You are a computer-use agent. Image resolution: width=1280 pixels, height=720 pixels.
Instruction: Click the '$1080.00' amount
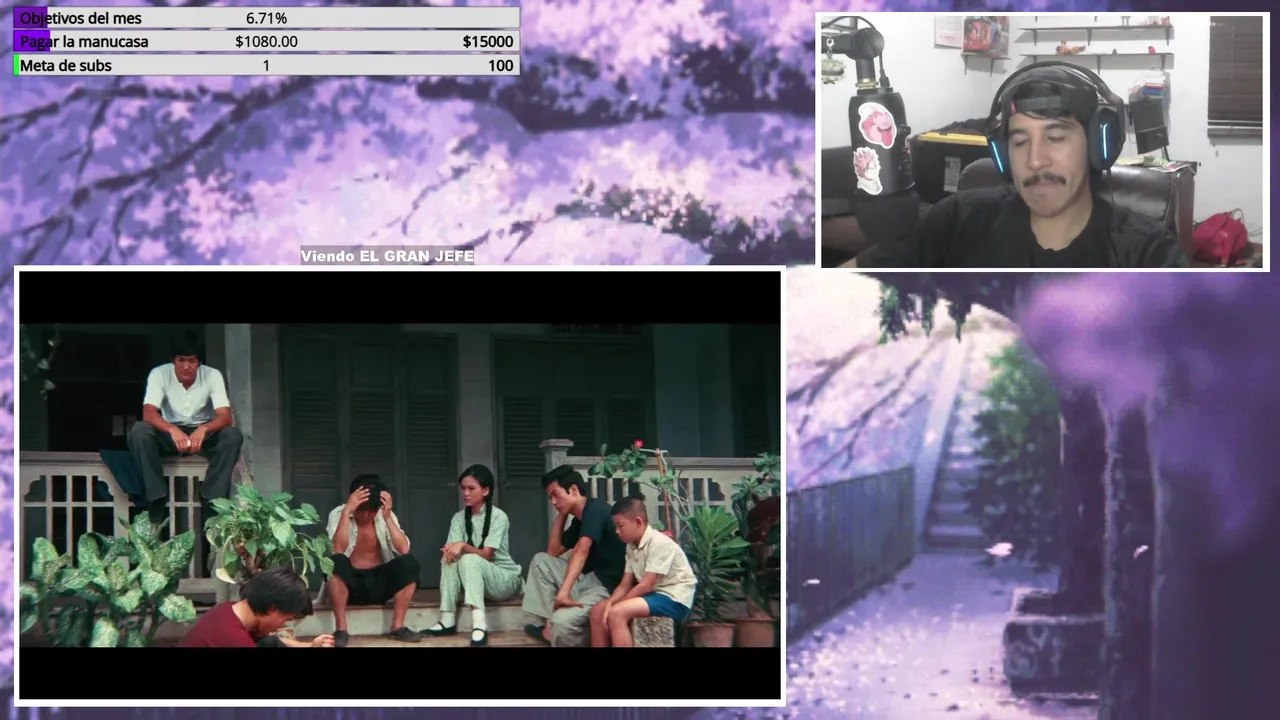[266, 41]
